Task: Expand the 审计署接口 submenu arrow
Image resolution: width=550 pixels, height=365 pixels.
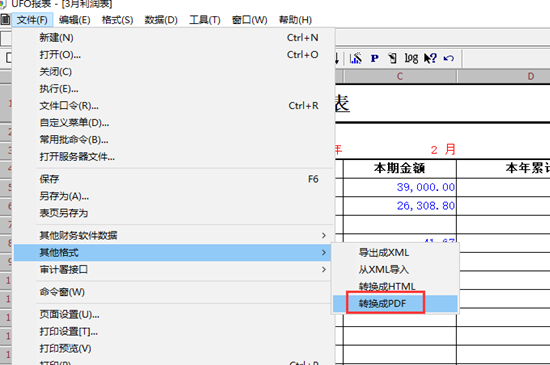Action: tap(324, 270)
